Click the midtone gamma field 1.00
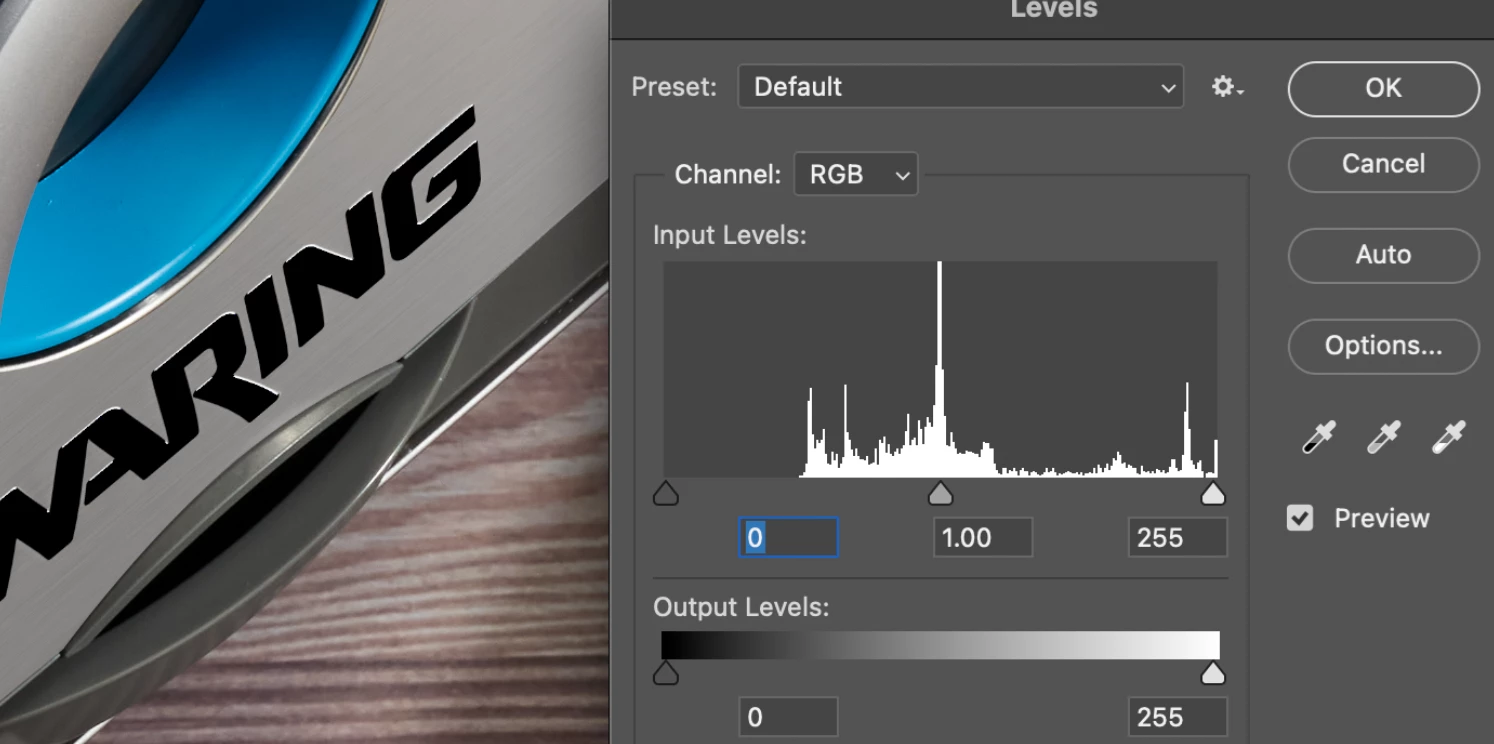 click(x=983, y=537)
